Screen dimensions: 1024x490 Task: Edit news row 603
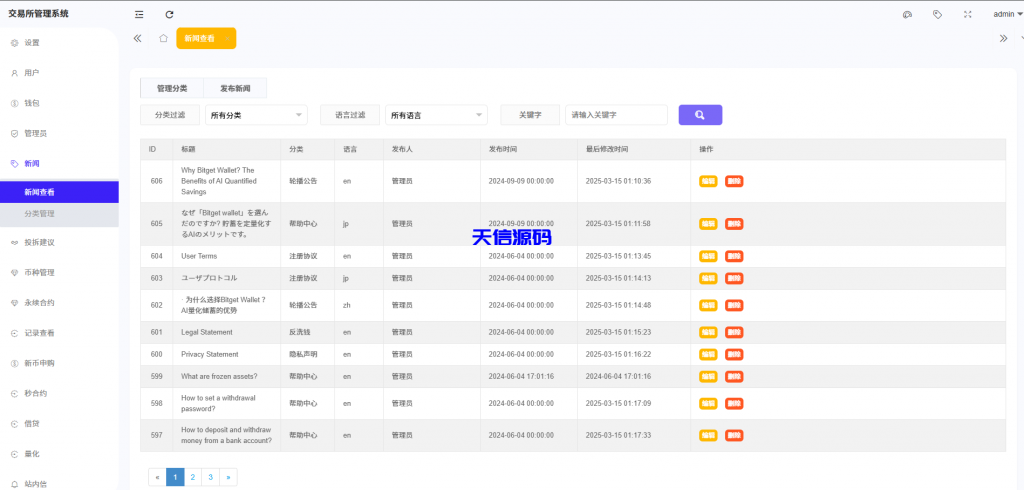click(709, 278)
